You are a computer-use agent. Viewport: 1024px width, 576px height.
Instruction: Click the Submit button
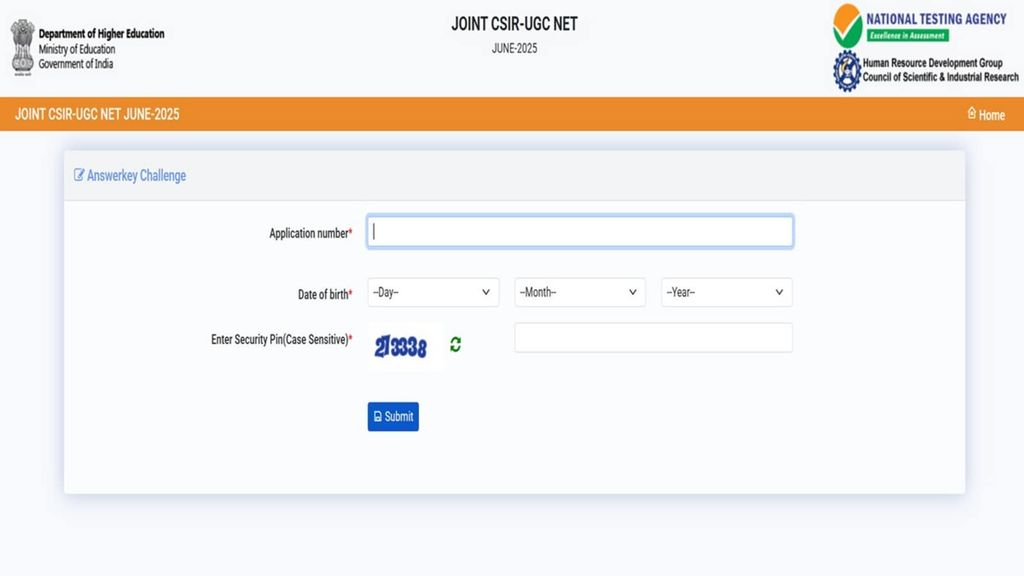coord(393,417)
